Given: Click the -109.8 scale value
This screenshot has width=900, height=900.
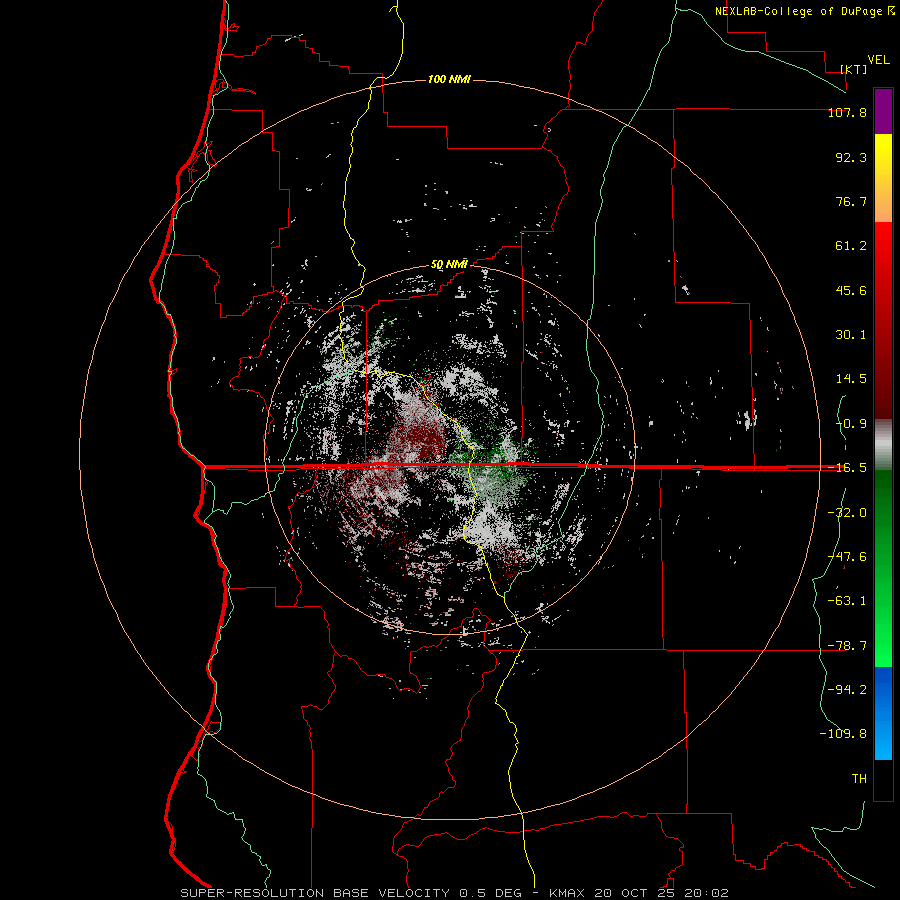Looking at the screenshot, I should point(843,734).
